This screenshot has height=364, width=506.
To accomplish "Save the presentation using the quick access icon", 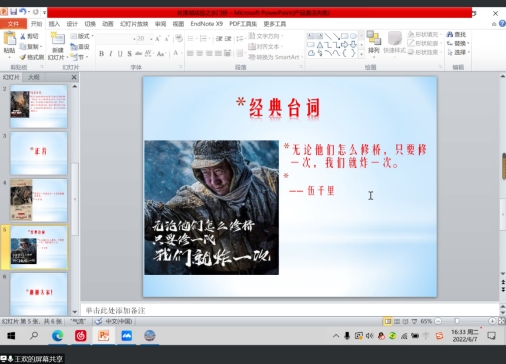I will (x=14, y=12).
